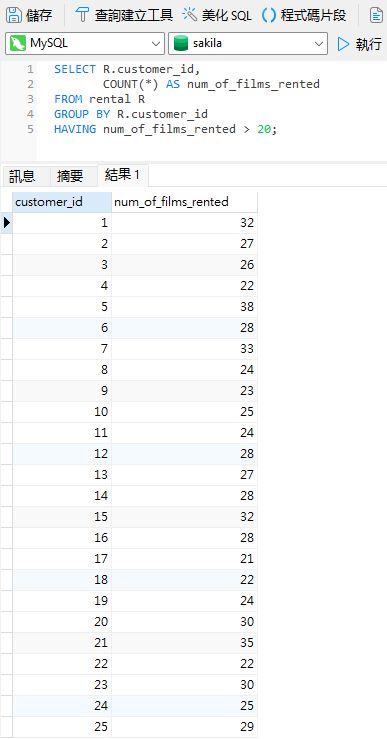The height and width of the screenshot is (739, 387).
Task: Open the MySQL connection dropdown
Action: point(85,43)
